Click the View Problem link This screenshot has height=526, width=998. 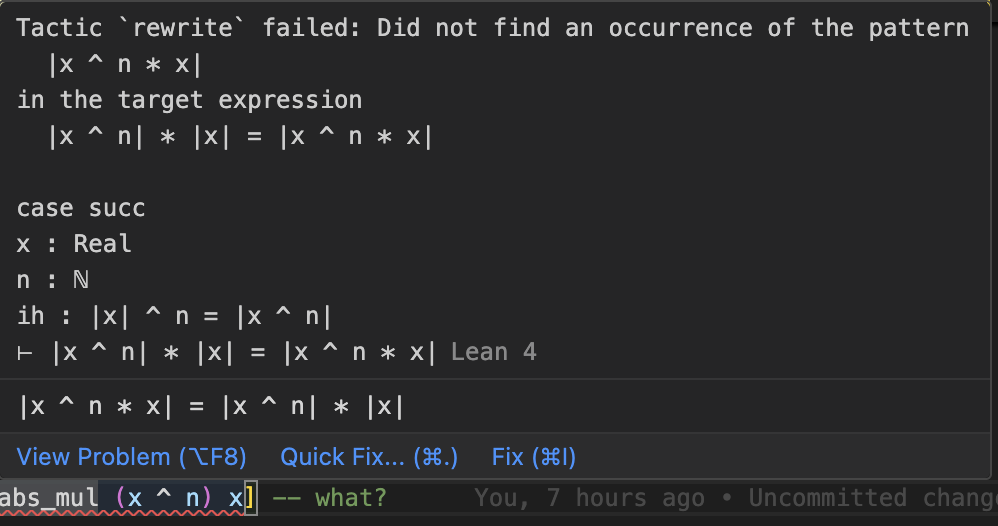(132, 457)
